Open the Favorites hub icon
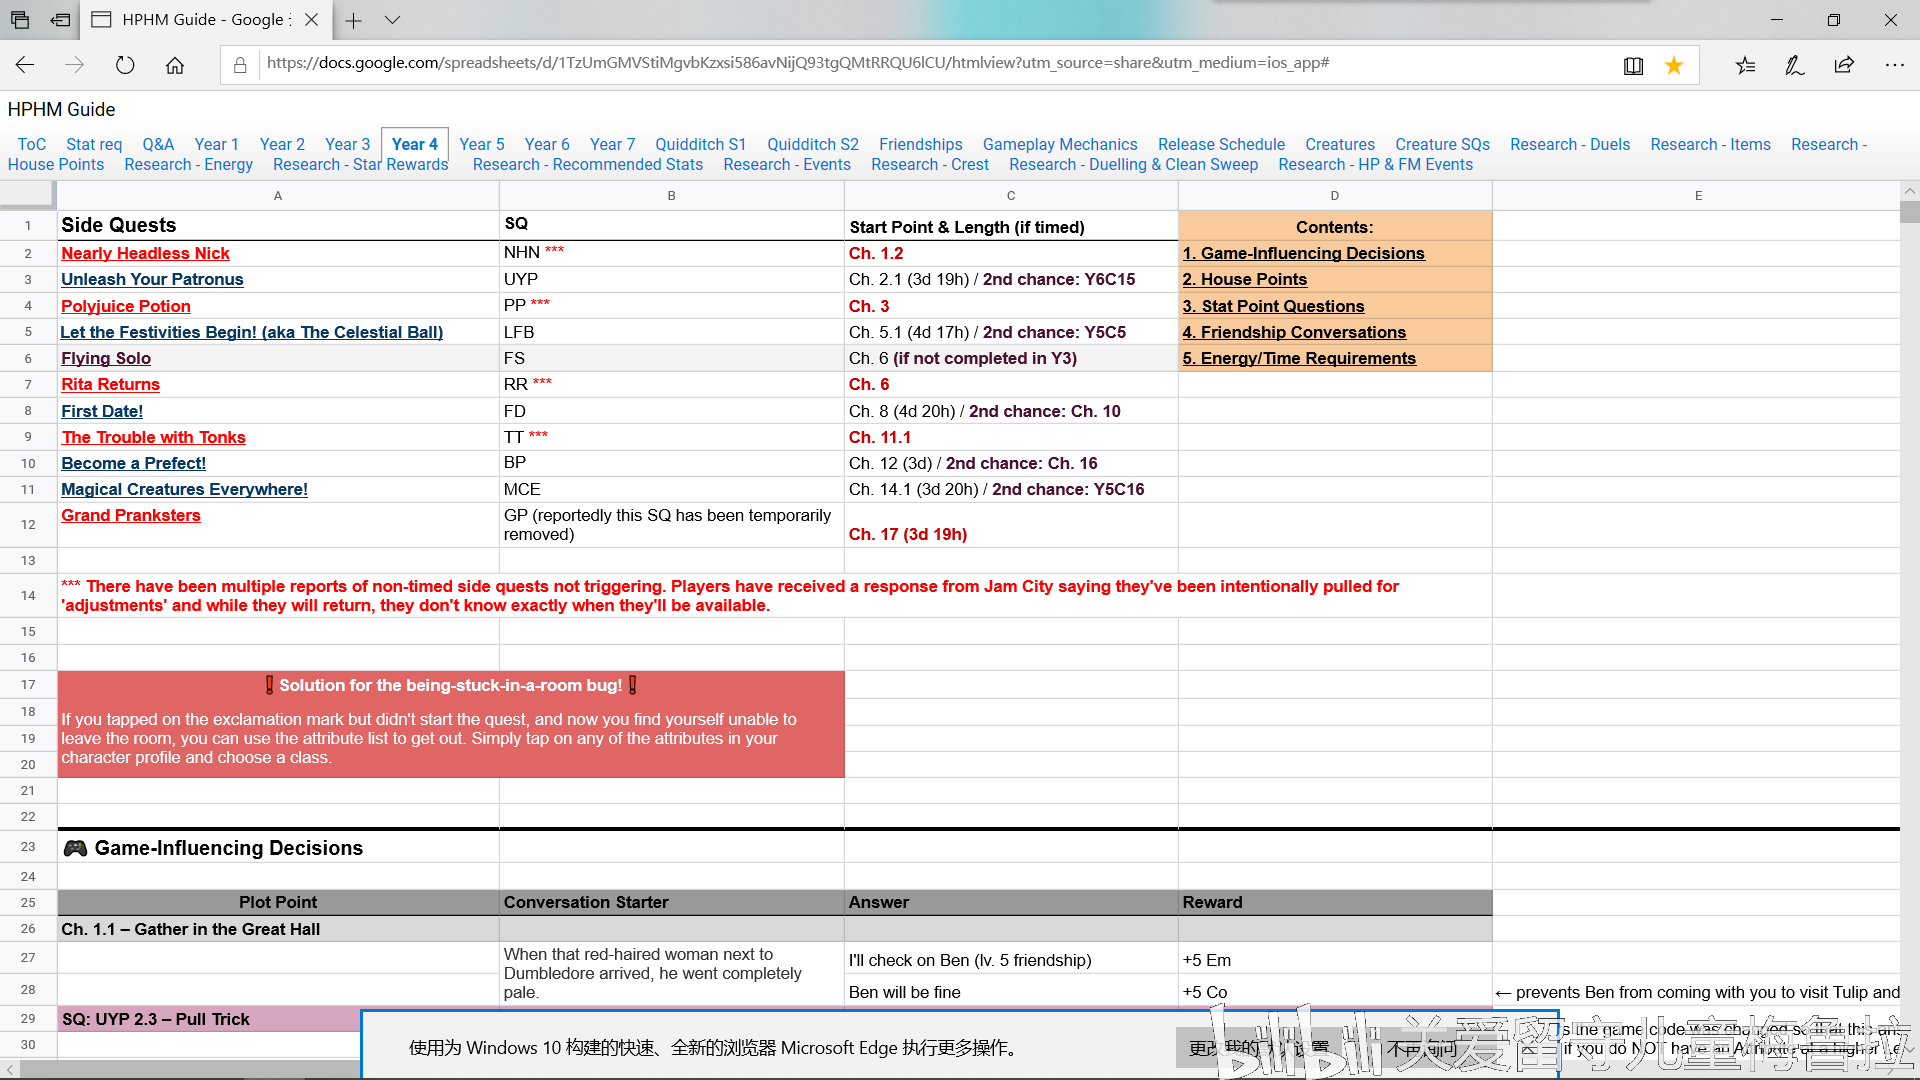This screenshot has height=1080, width=1920. pos(1745,65)
